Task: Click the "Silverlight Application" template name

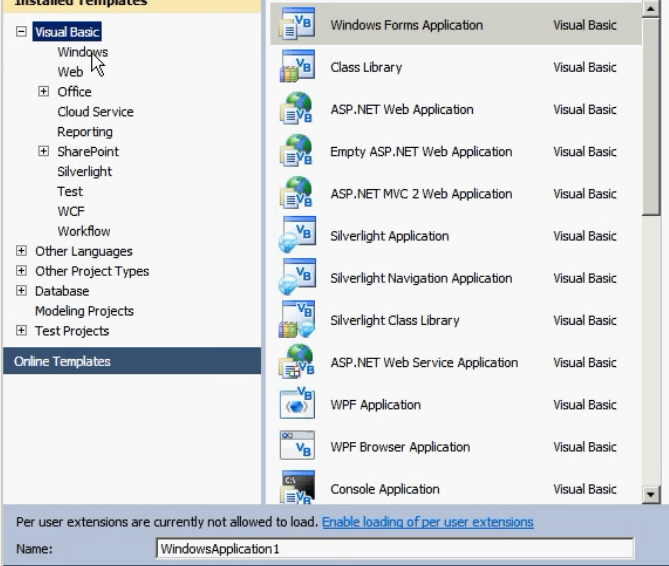Action: 390,236
